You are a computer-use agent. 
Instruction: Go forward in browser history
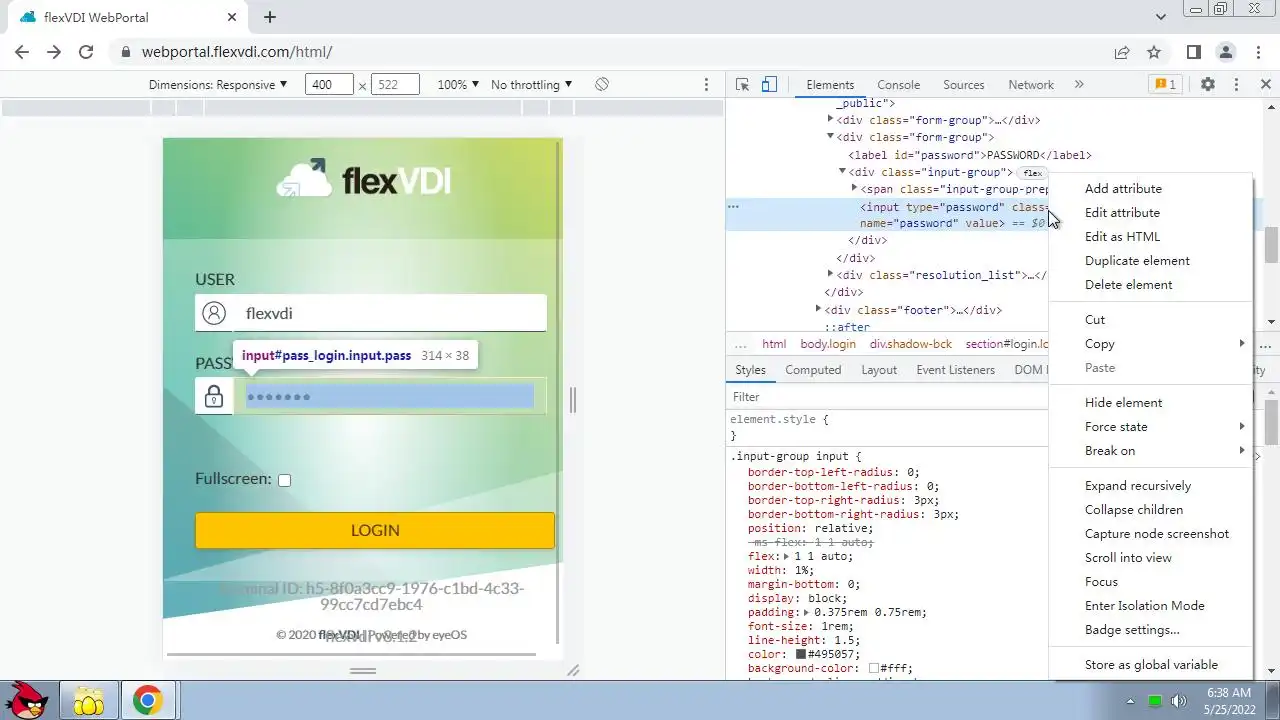(54, 52)
